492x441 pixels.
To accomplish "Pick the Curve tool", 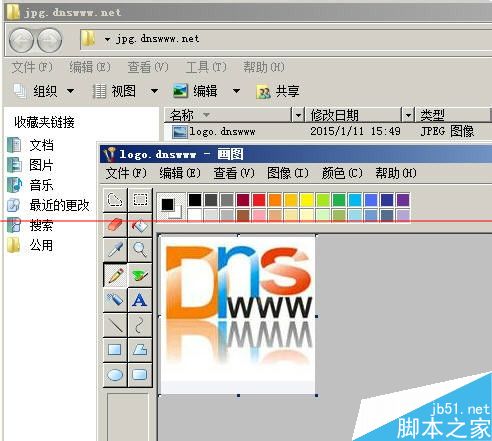I will (x=140, y=325).
